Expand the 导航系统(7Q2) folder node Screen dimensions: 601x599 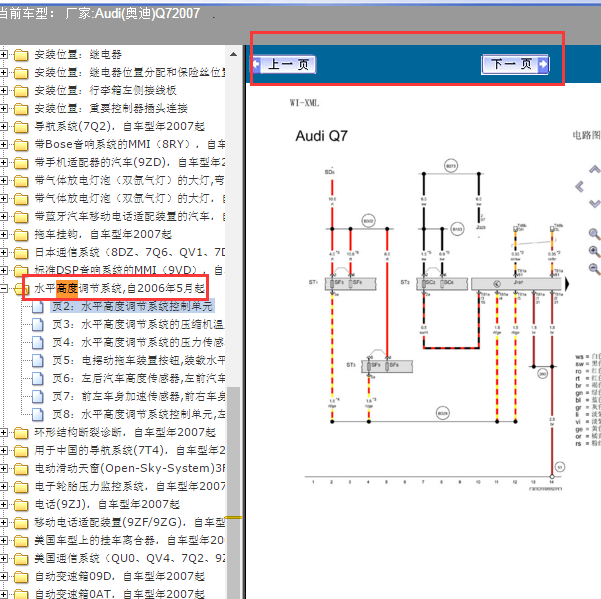(3, 126)
